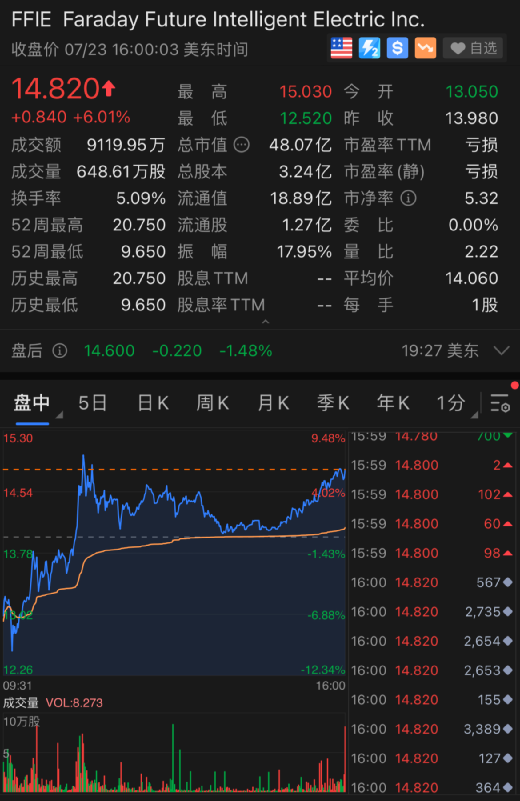Tap the 振幅 value 17.95%

pyautogui.click(x=304, y=251)
